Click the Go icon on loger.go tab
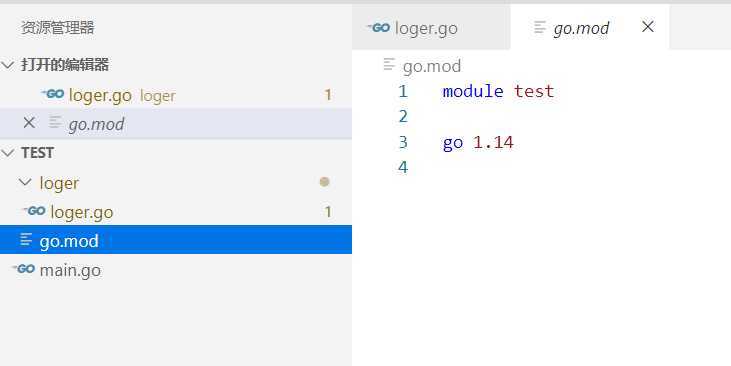Screen dimensions: 731x366 pyautogui.click(x=379, y=28)
